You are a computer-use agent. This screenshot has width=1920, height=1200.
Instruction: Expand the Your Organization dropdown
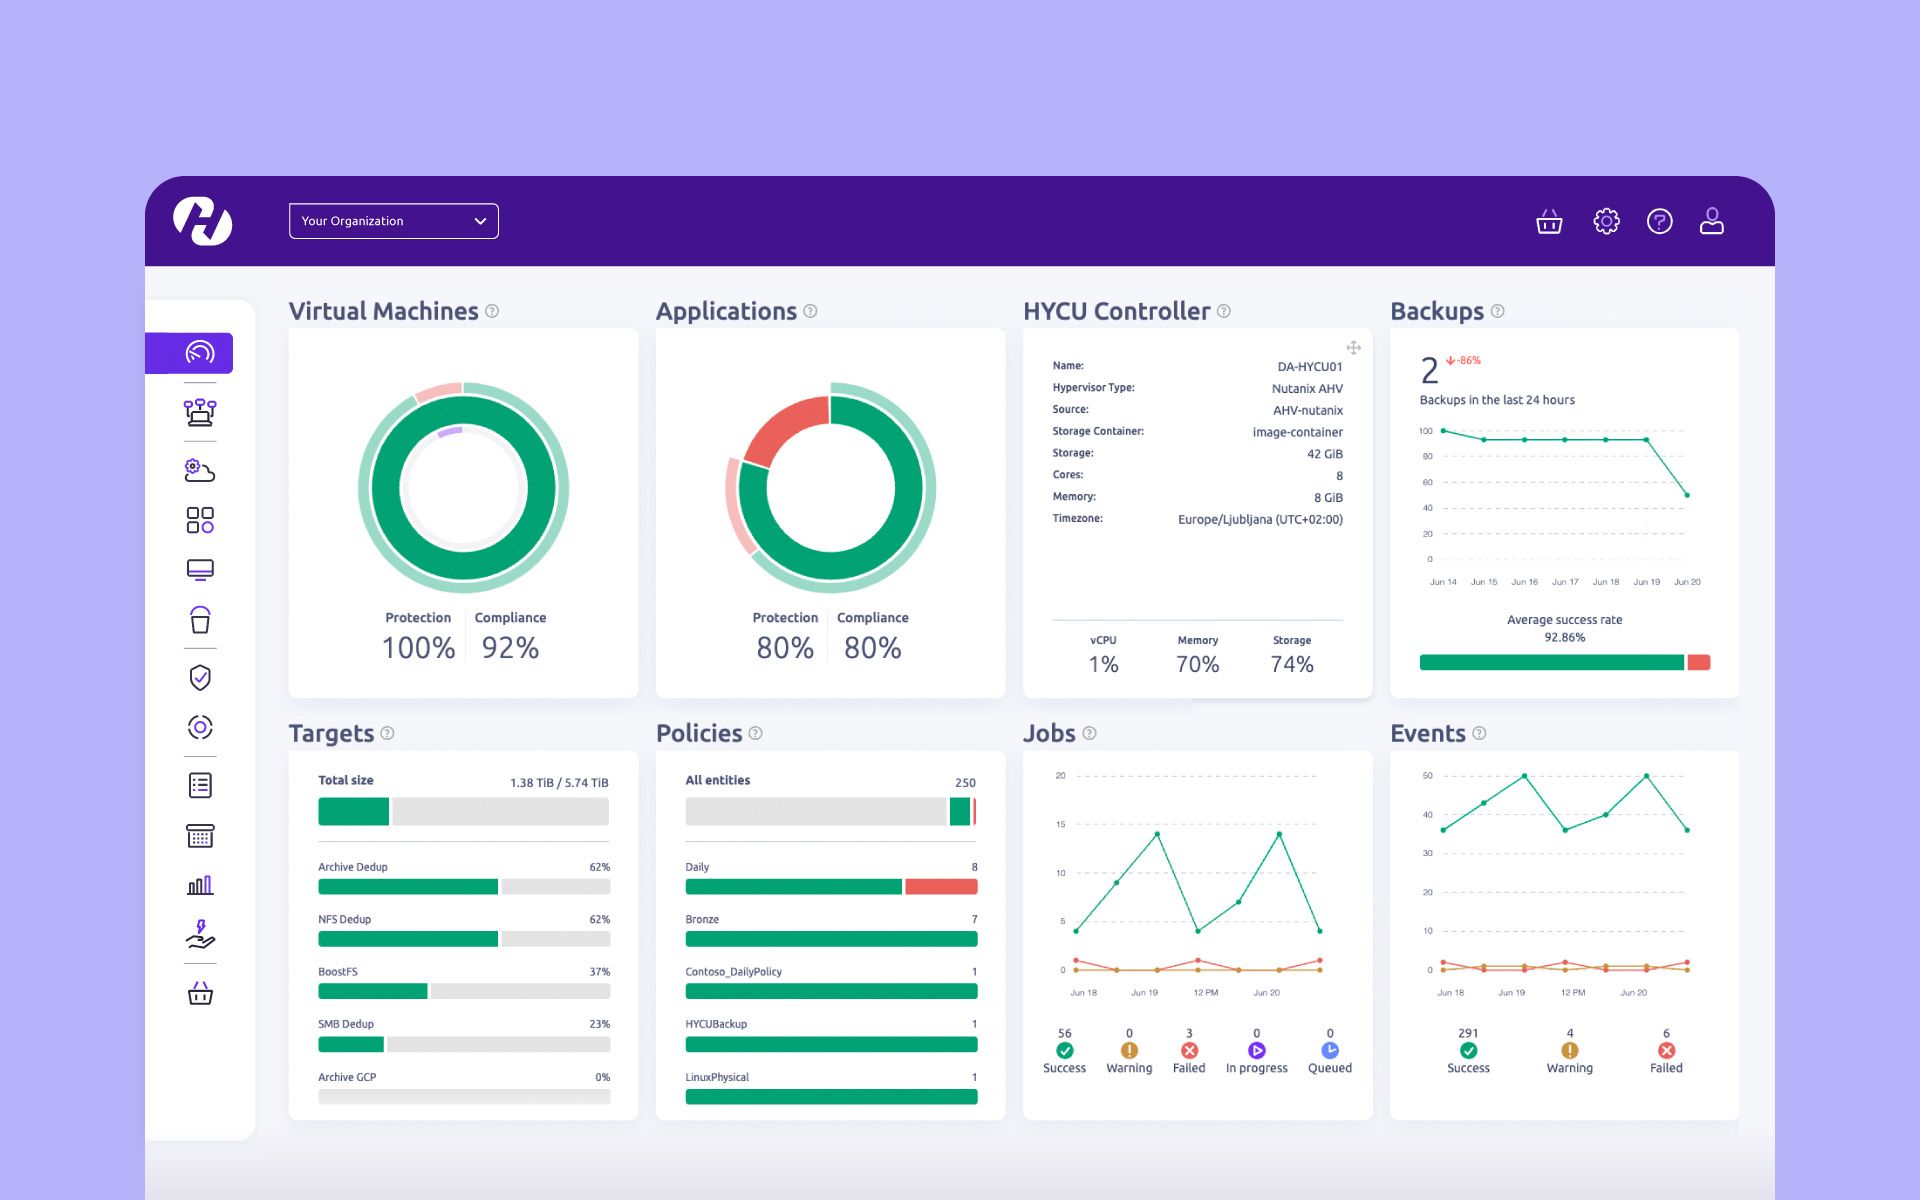point(394,221)
